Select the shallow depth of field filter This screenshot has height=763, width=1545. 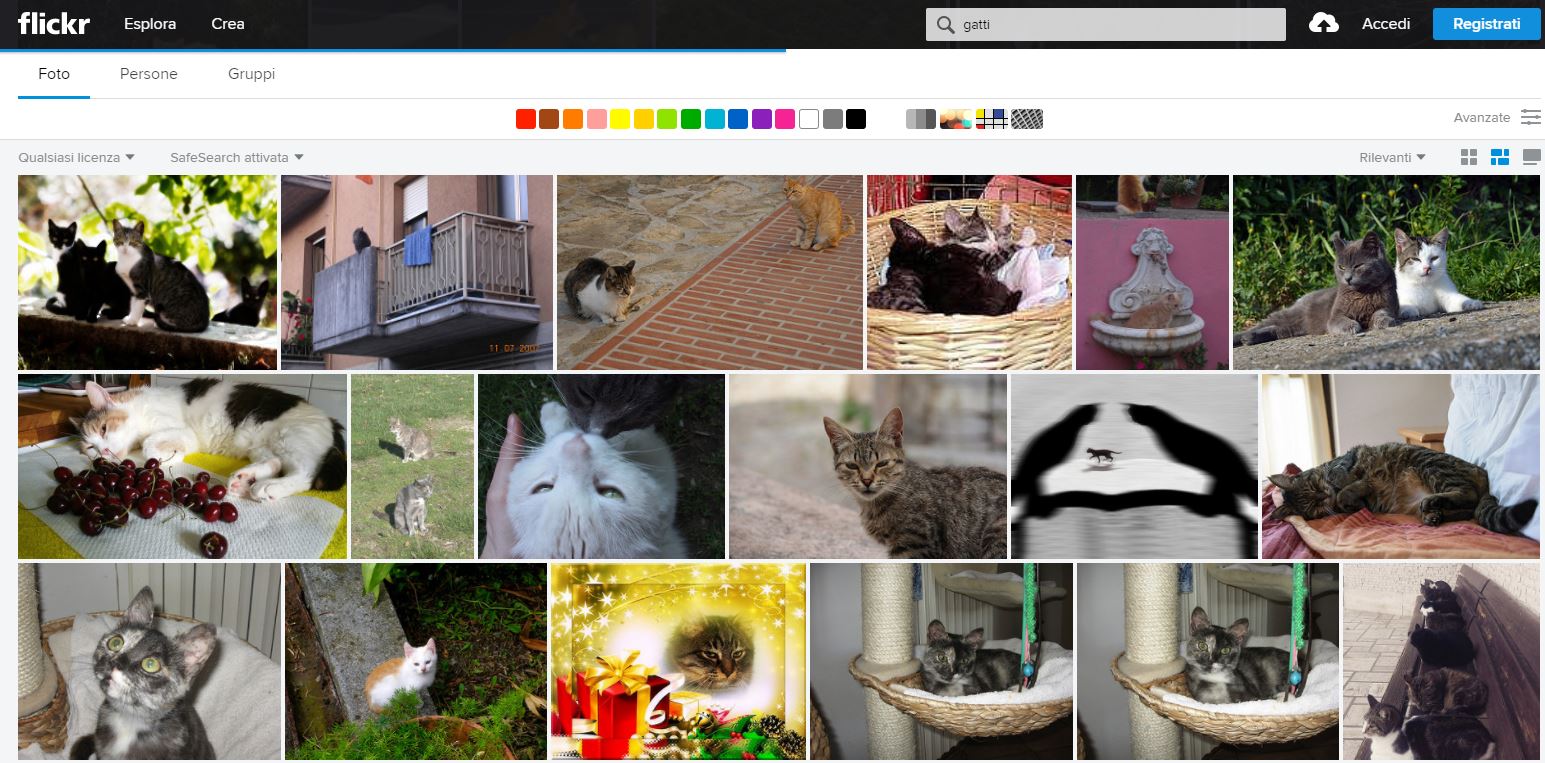point(955,119)
